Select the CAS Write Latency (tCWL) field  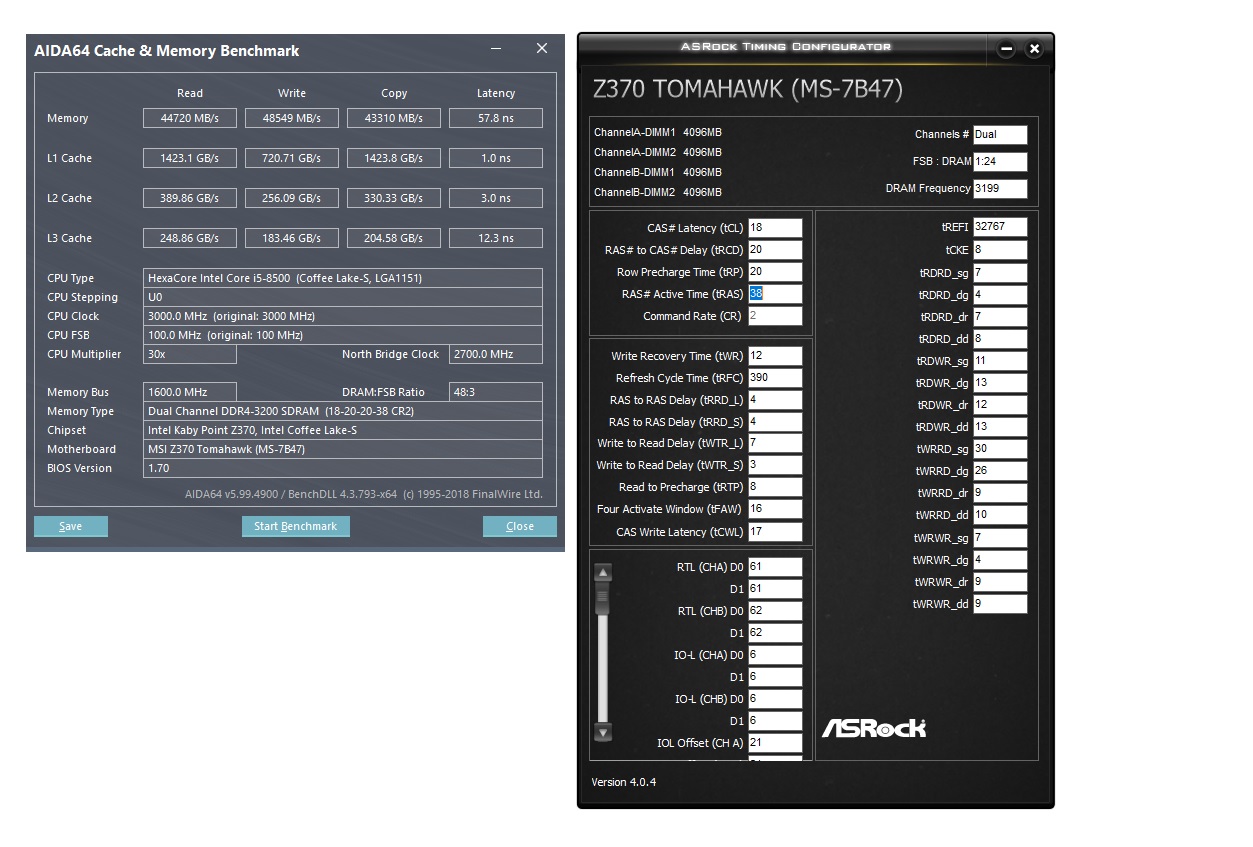click(775, 532)
